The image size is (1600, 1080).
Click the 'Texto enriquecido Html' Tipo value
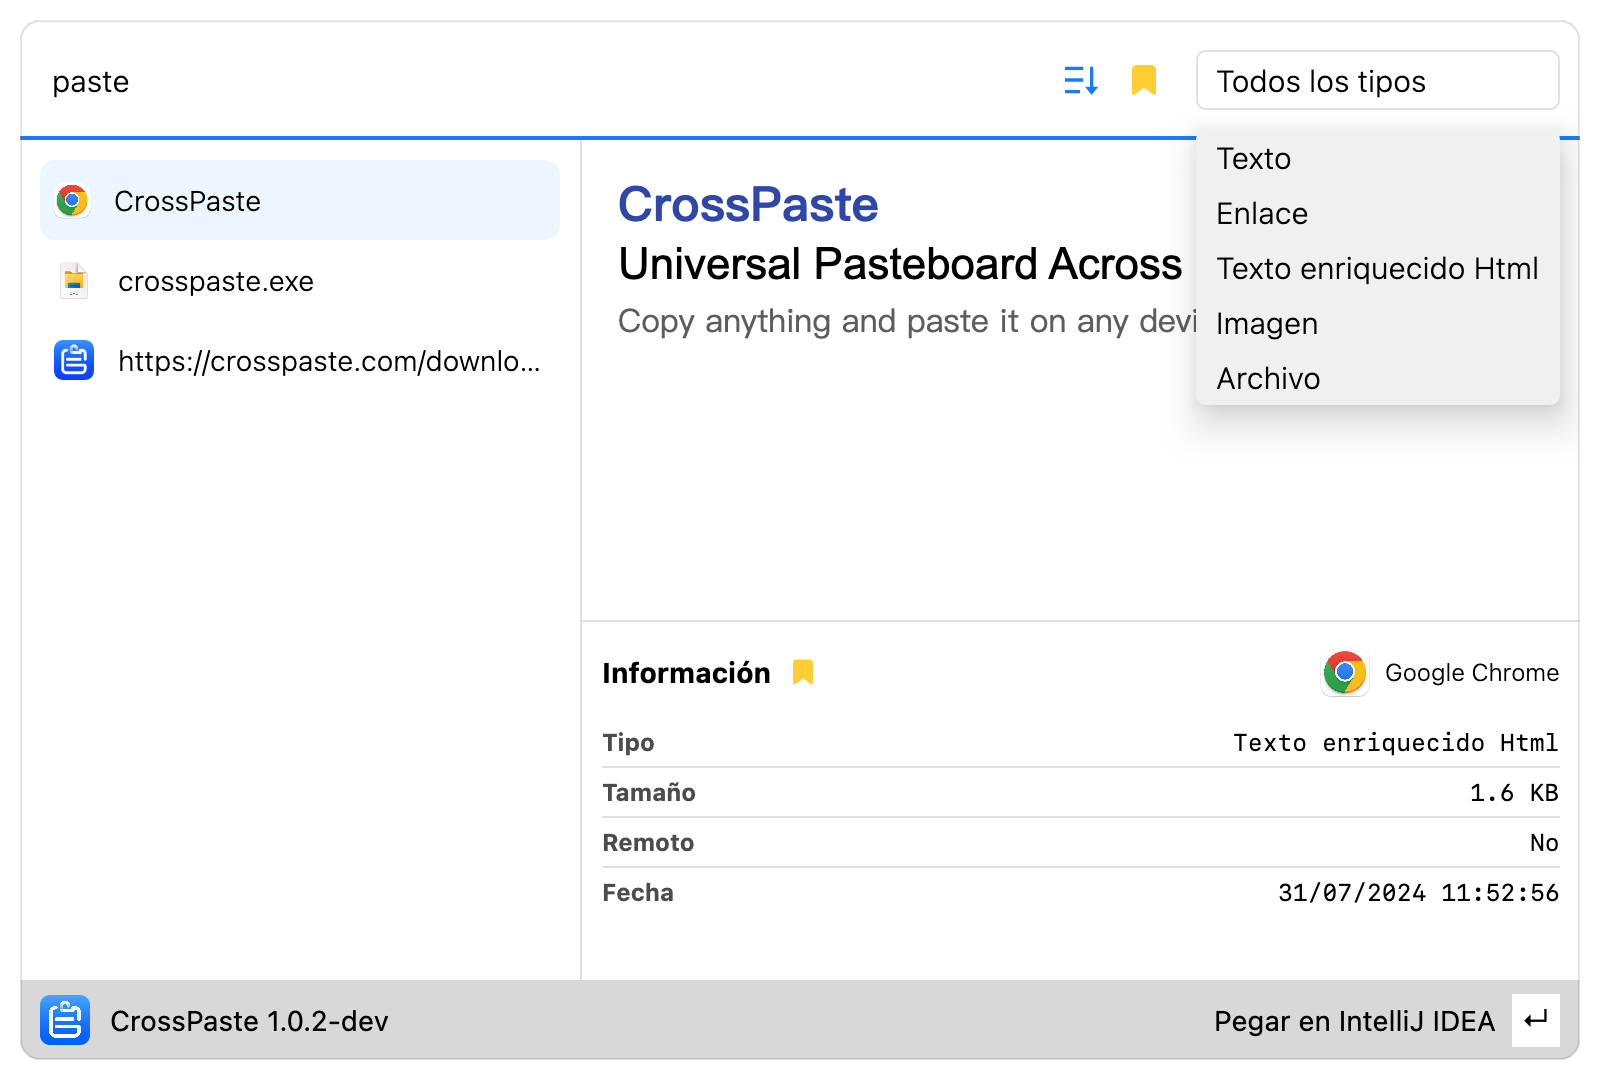1395,743
